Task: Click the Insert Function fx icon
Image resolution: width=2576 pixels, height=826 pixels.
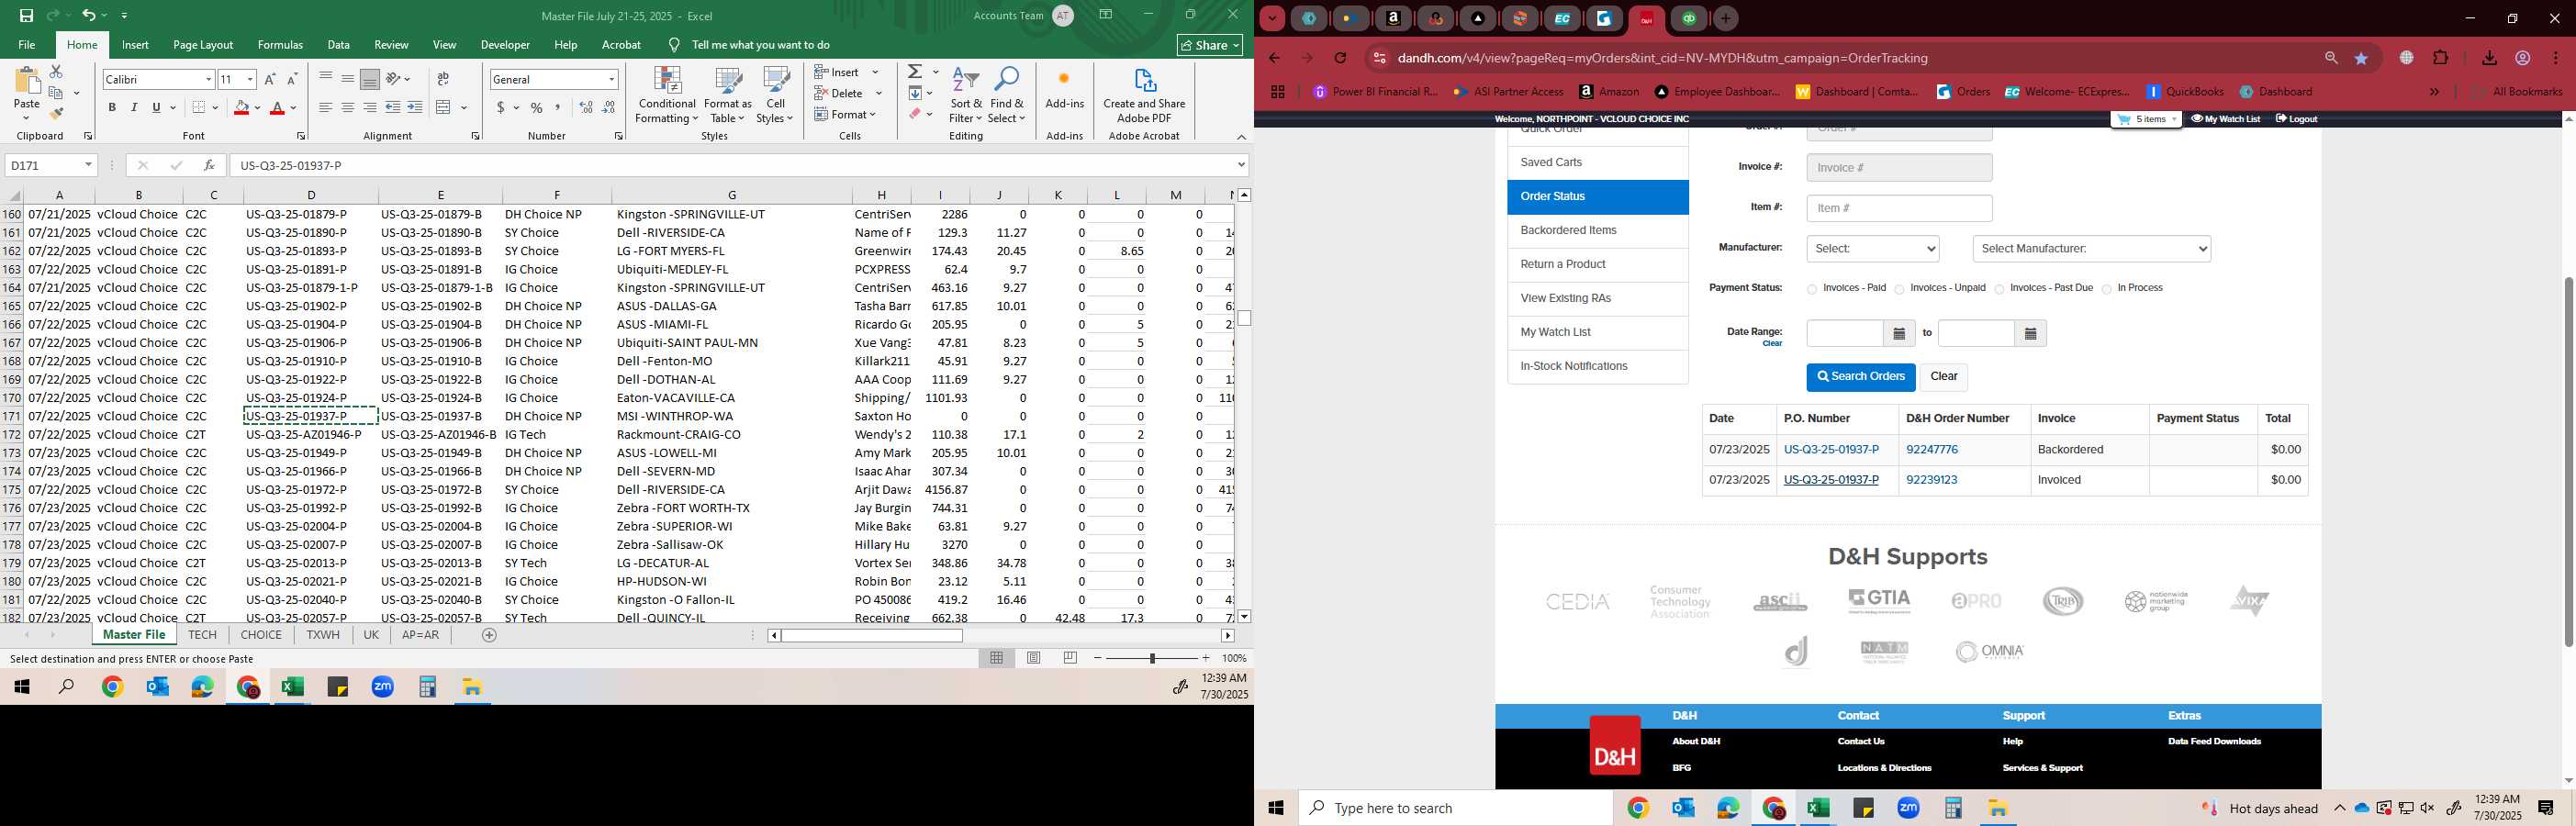Action: click(x=209, y=165)
